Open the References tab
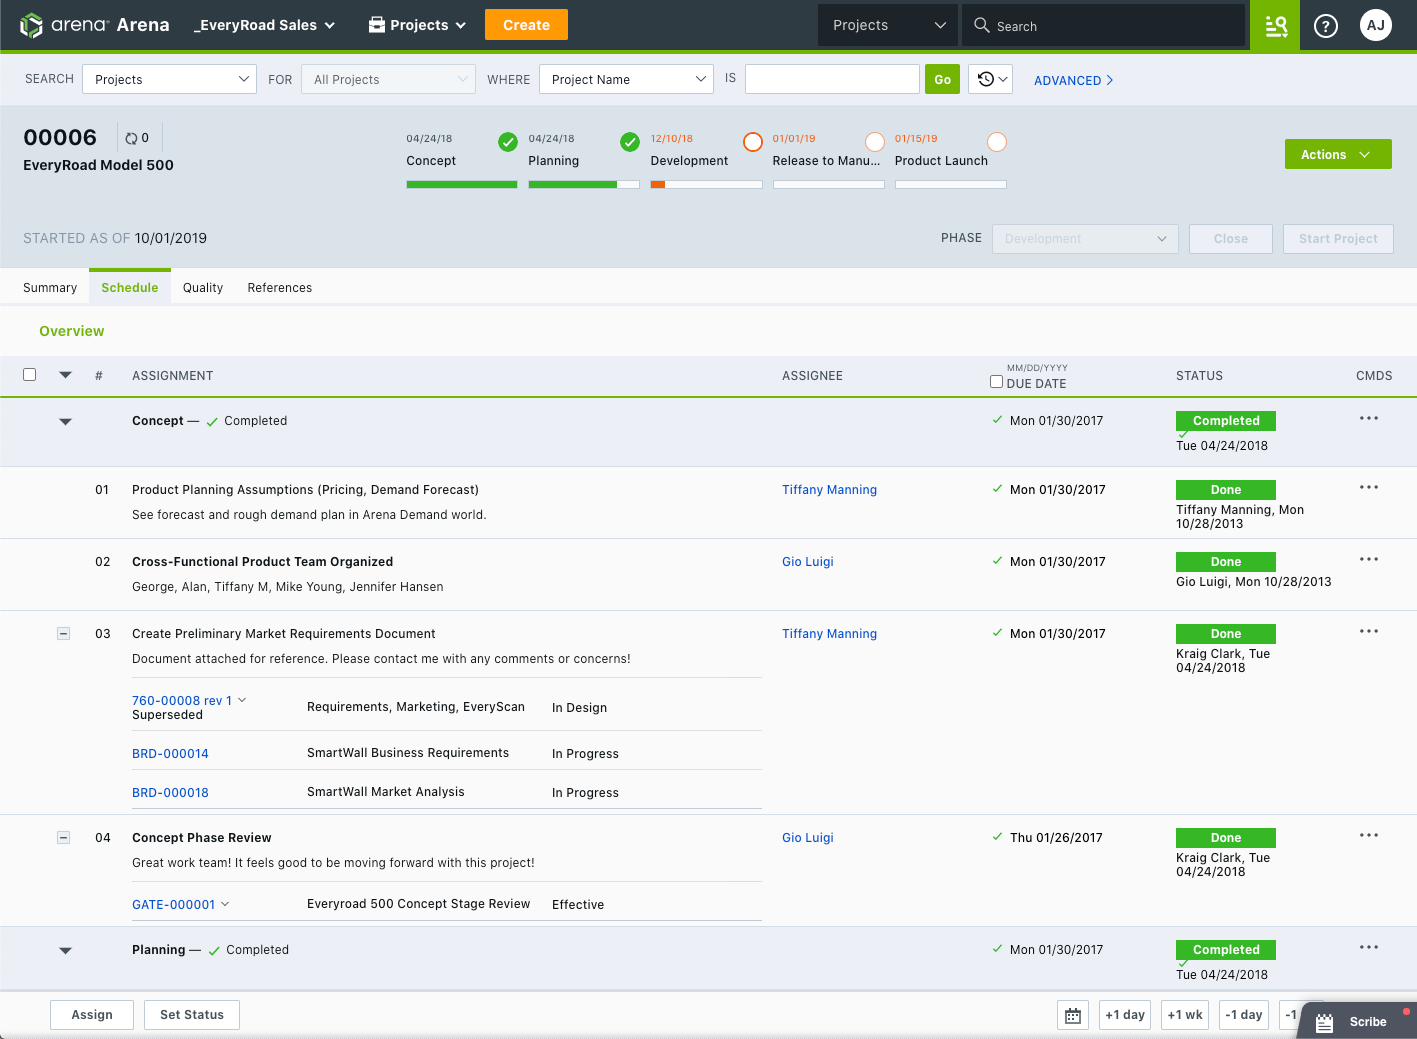1417x1039 pixels. [x=280, y=287]
